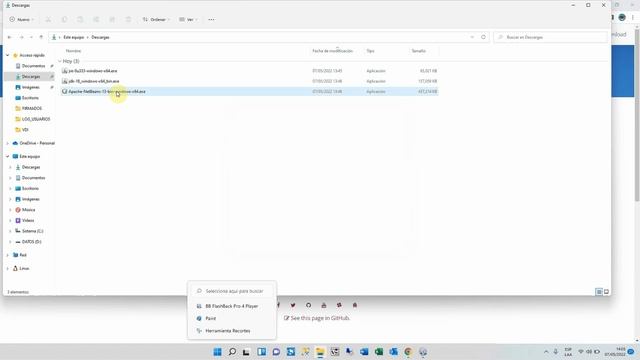Click the Nombre column header
The width and height of the screenshot is (640, 360).
pyautogui.click(x=73, y=51)
